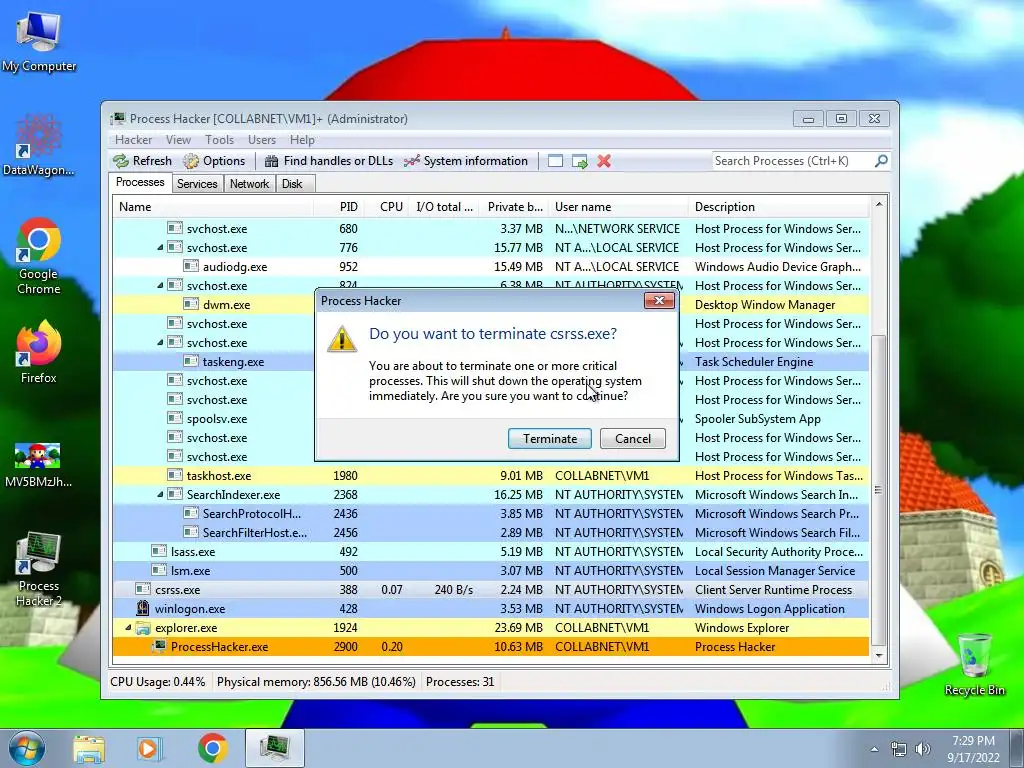Open System information graph icon
Screen dimensions: 1024x768
pos(411,161)
